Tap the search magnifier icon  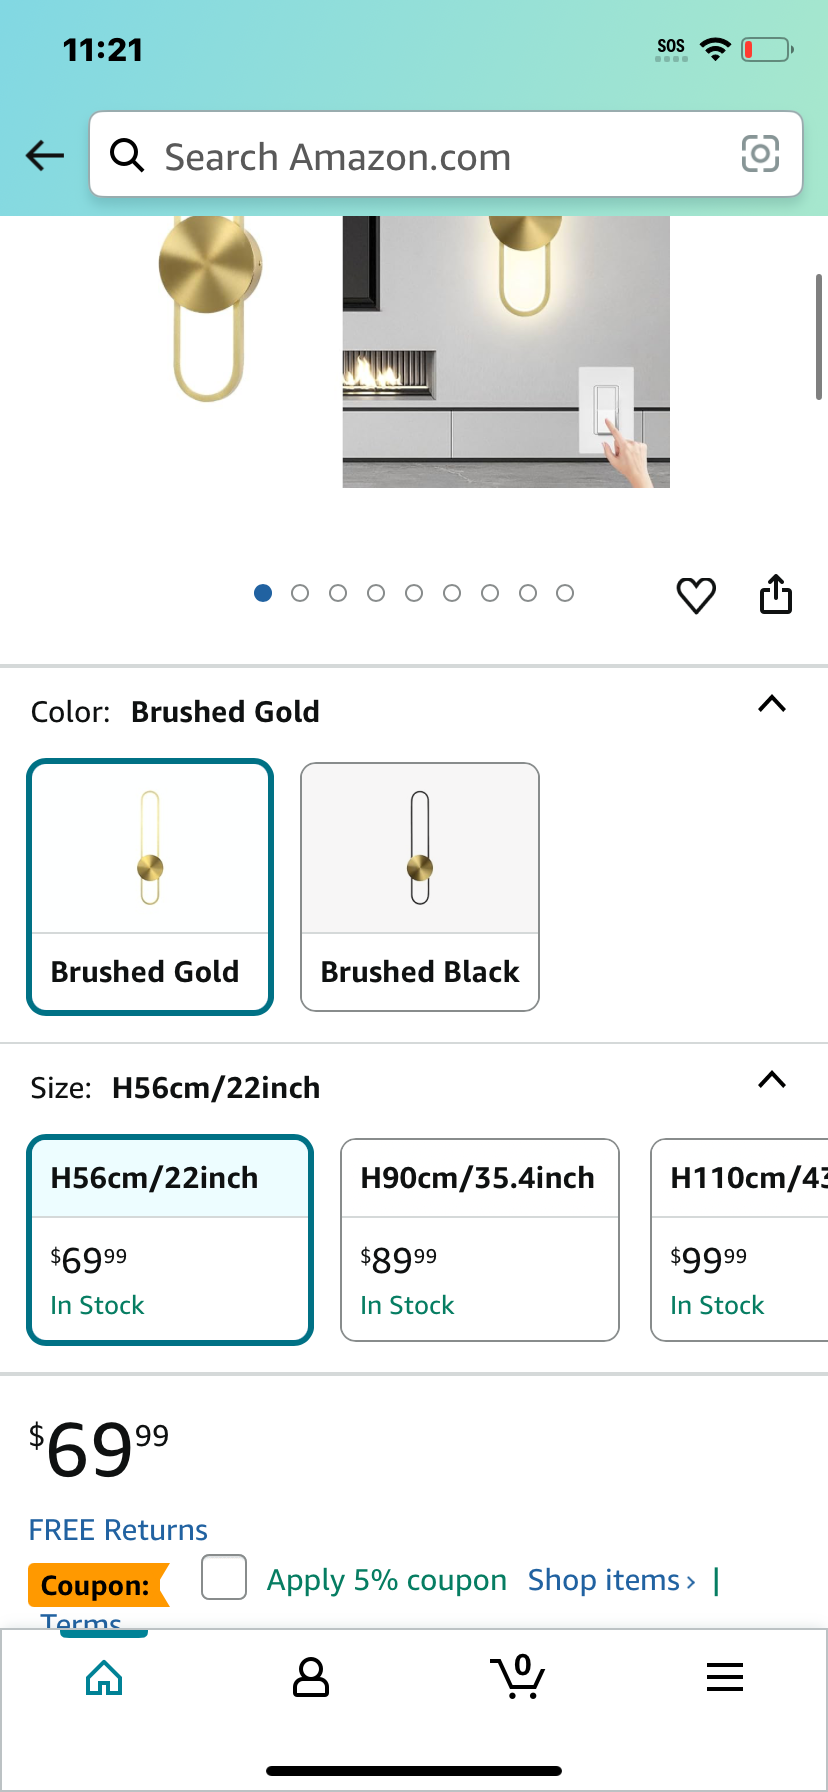[127, 155]
